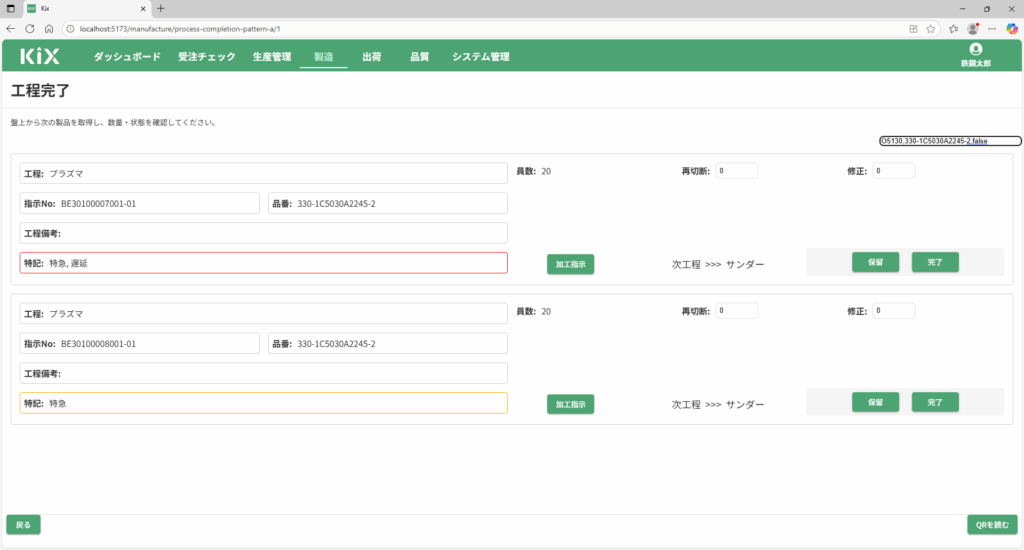Viewport: 1024px width, 550px height.
Task: Click the KiX logo in header
Action: coord(40,57)
